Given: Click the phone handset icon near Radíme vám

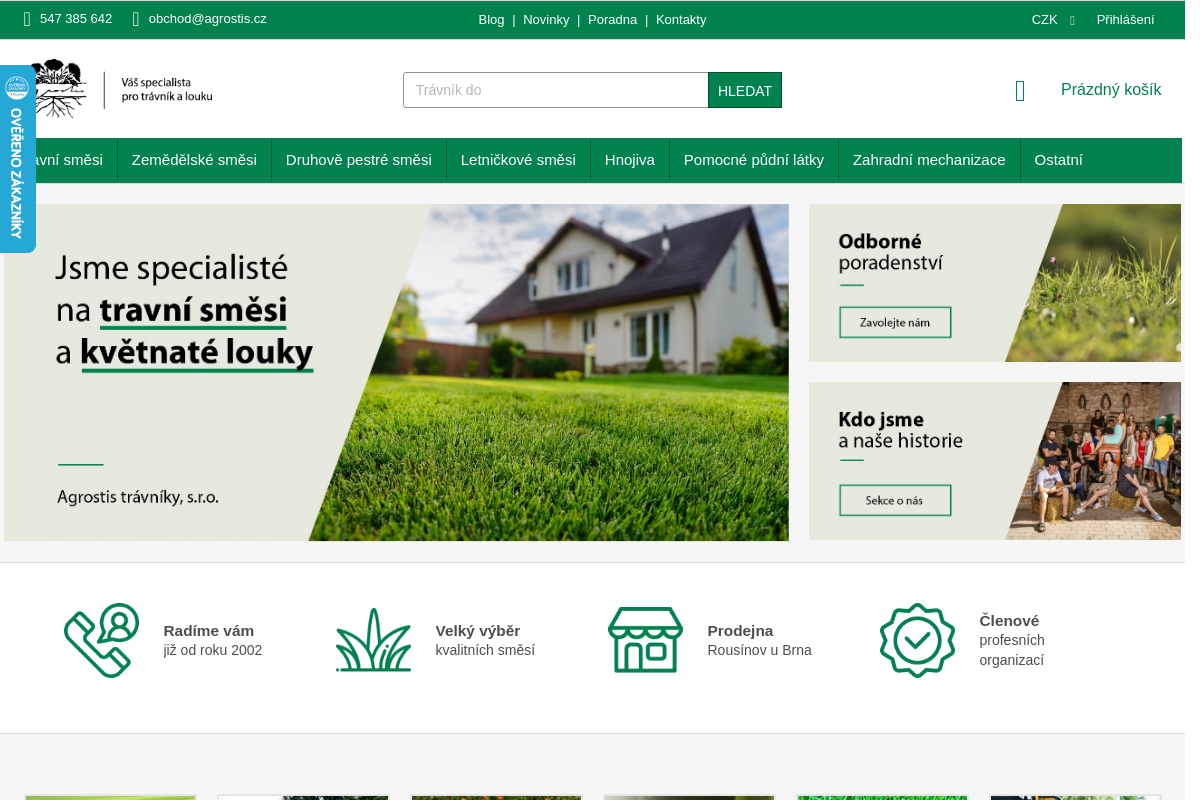Looking at the screenshot, I should click(100, 640).
